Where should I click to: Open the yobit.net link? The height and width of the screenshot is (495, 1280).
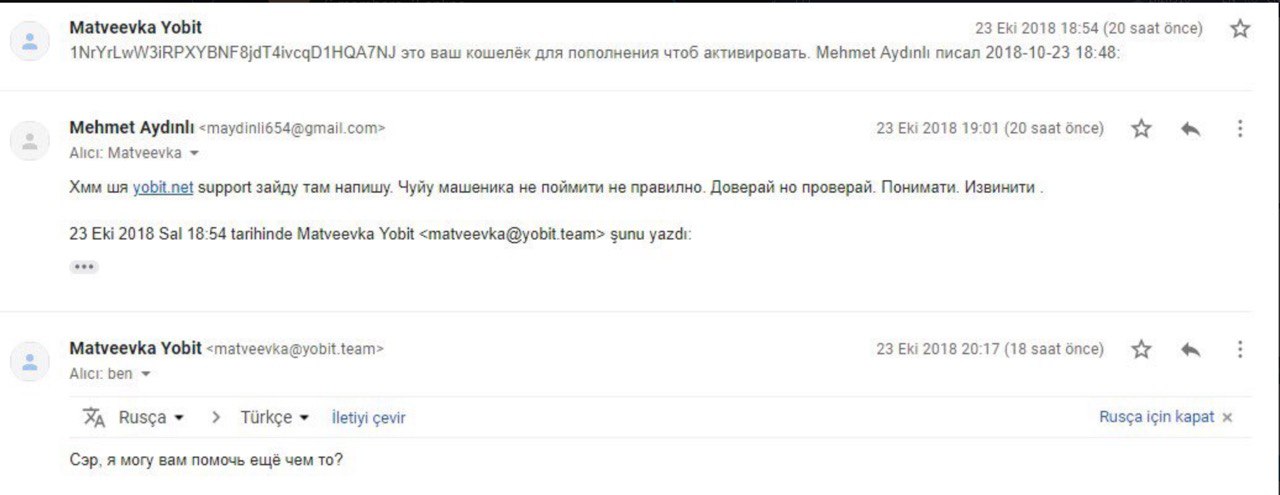pos(163,187)
